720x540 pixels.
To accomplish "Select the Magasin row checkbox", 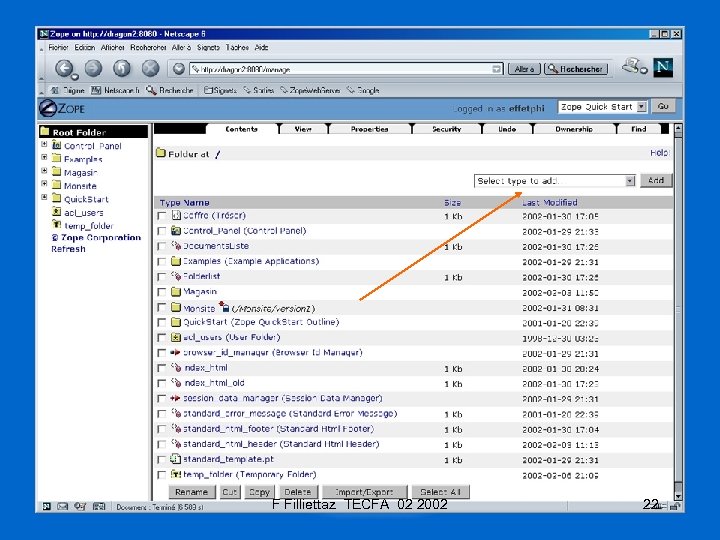I will (x=162, y=292).
